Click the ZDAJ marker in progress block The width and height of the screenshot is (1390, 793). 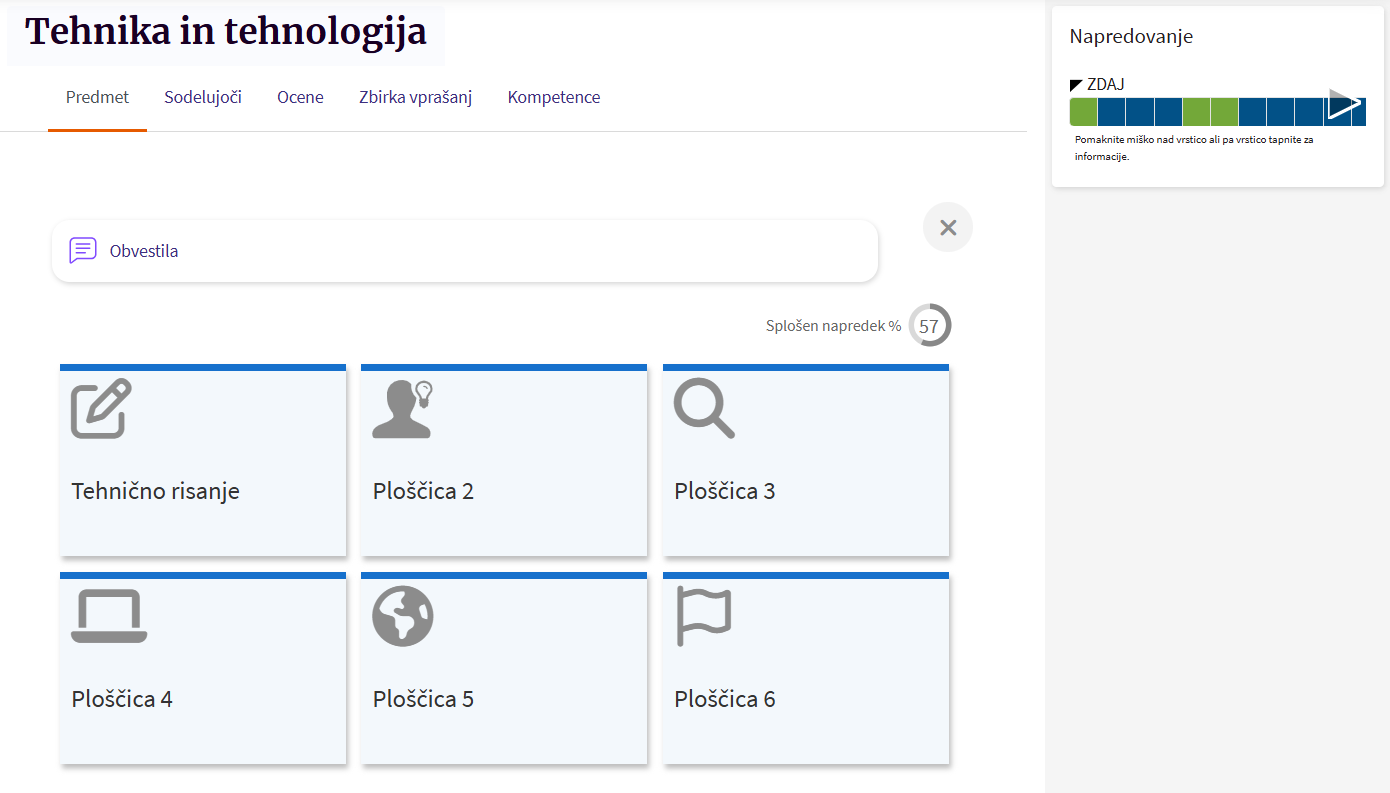tap(1097, 85)
